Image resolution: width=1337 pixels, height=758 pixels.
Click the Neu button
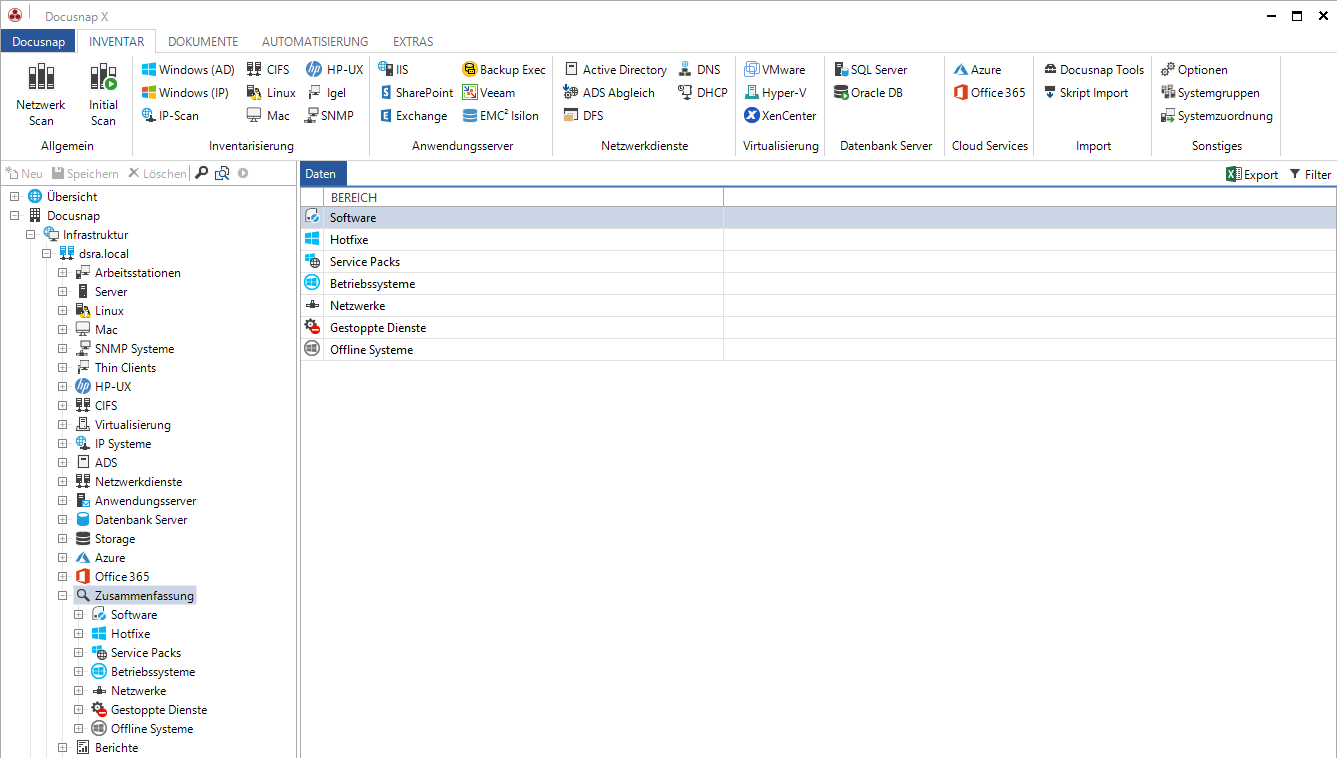[x=24, y=174]
